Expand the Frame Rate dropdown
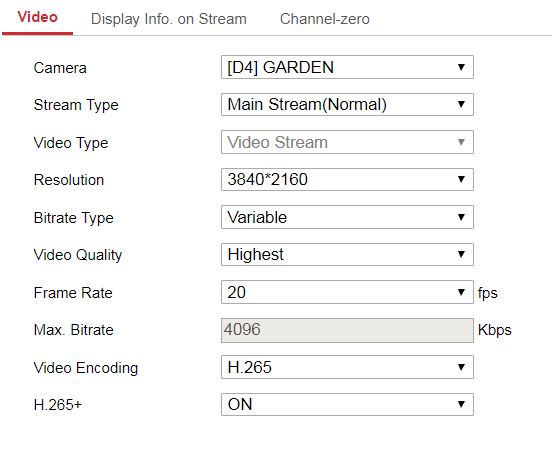 347,292
